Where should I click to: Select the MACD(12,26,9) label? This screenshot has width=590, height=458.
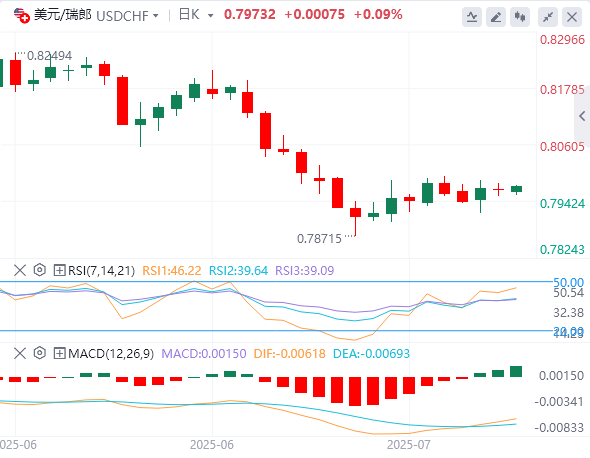tap(111, 354)
